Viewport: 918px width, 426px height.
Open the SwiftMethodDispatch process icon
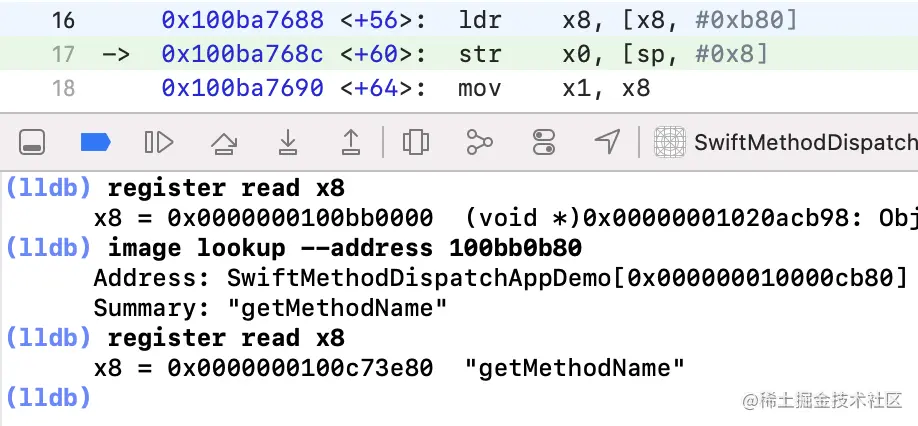(x=669, y=142)
